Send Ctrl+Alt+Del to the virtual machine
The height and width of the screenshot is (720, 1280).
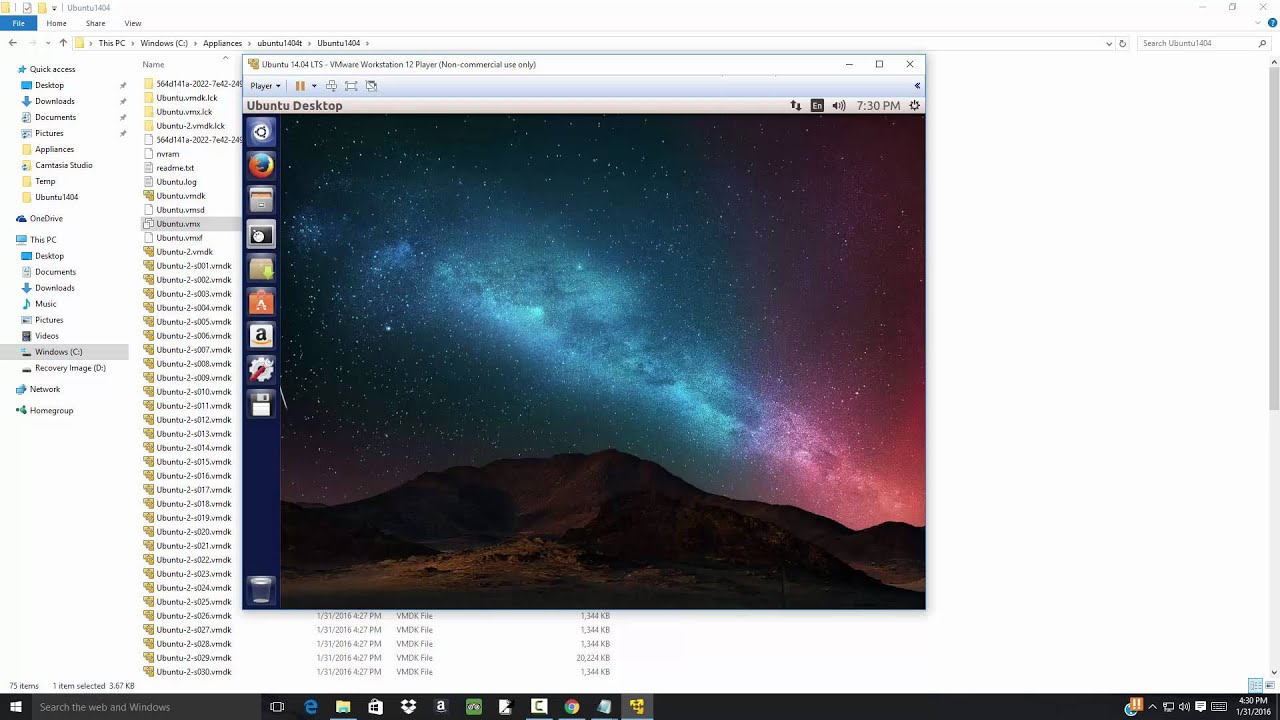pos(331,86)
